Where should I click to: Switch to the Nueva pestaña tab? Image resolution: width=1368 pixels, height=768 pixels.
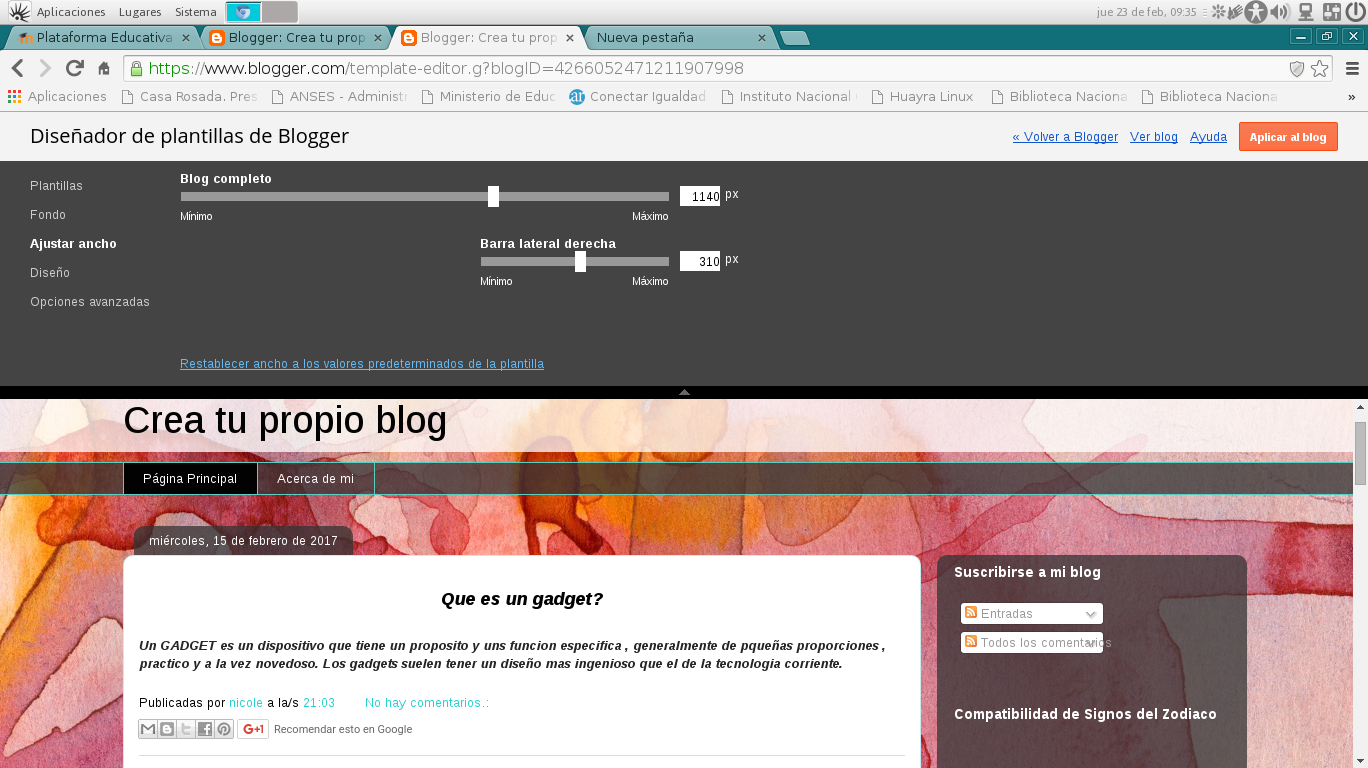680,38
